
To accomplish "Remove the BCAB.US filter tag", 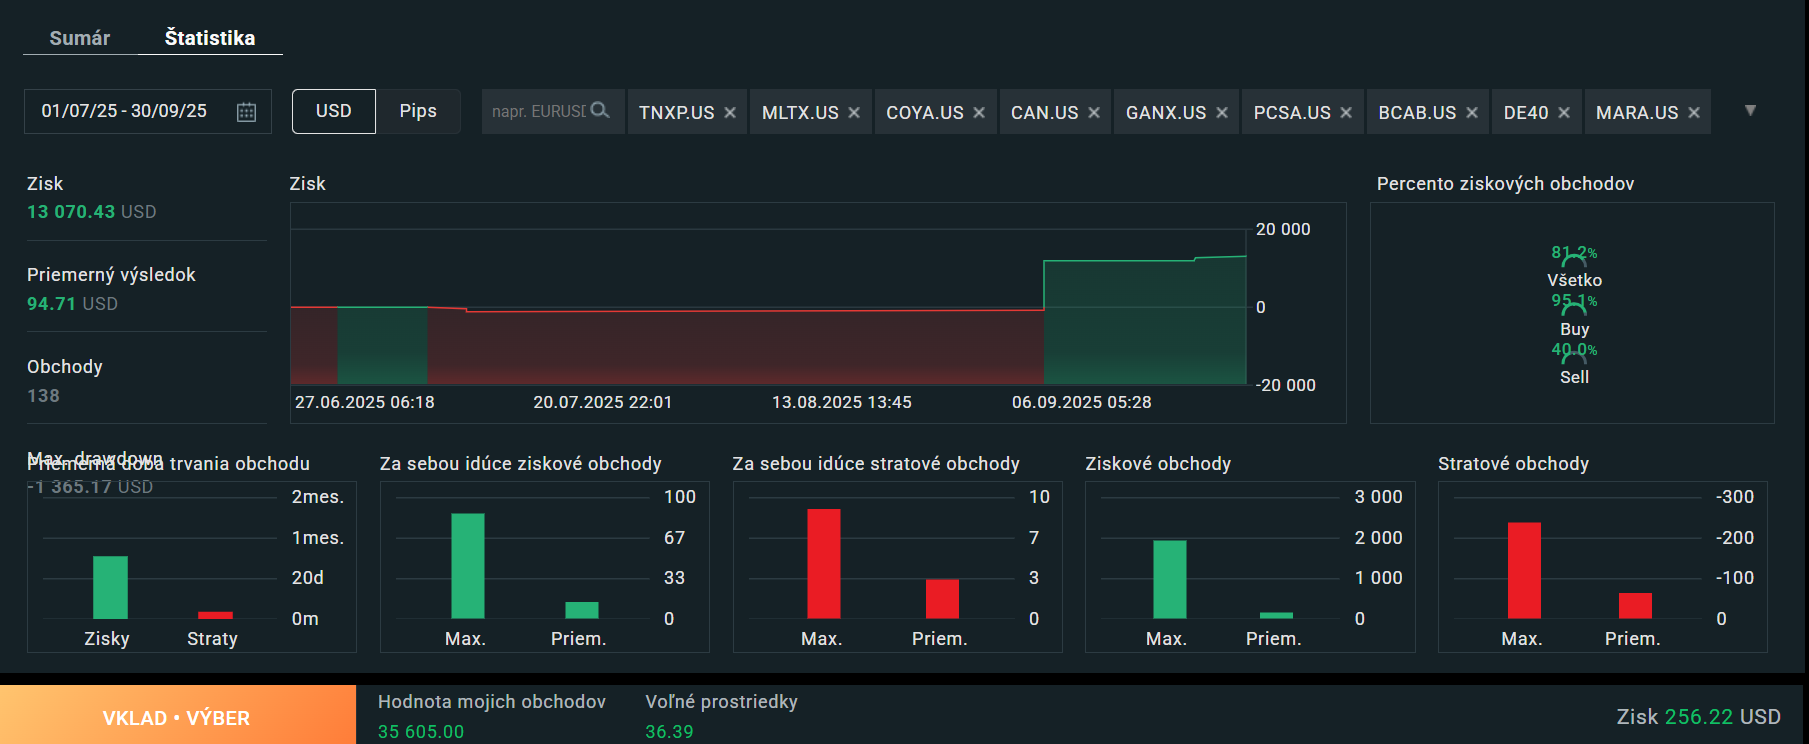I will [1472, 113].
